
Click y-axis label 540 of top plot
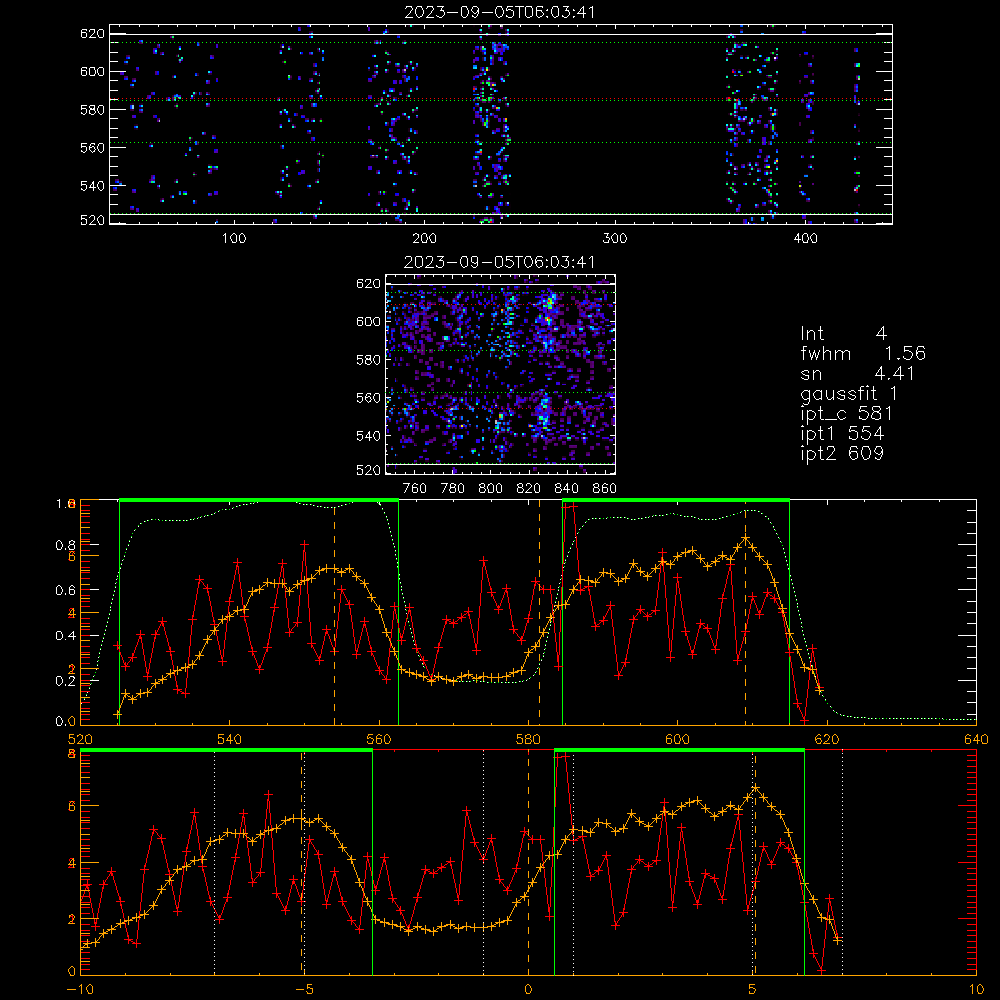(92, 186)
